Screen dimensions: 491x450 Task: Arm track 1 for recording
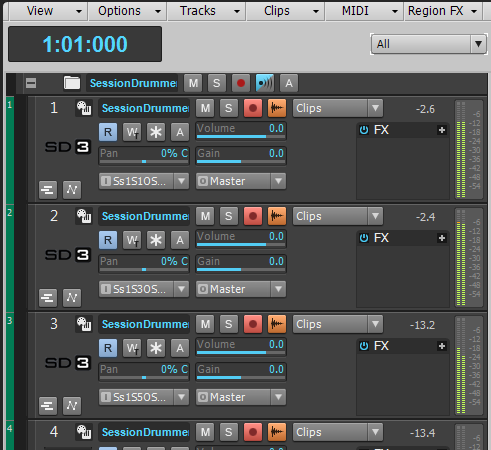253,108
